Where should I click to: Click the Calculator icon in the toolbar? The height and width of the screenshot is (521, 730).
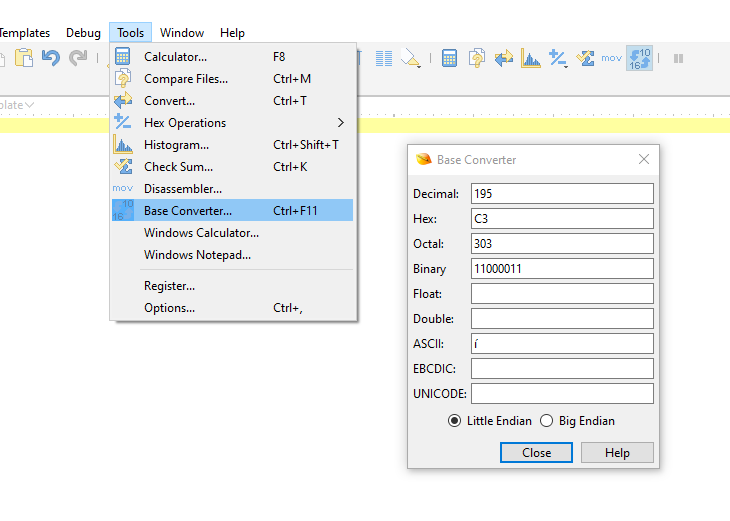(x=450, y=59)
